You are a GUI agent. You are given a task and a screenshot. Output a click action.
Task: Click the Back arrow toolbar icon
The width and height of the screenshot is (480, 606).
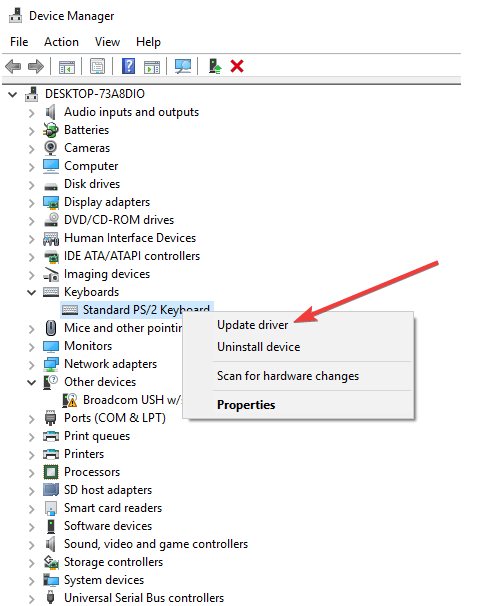tap(13, 66)
